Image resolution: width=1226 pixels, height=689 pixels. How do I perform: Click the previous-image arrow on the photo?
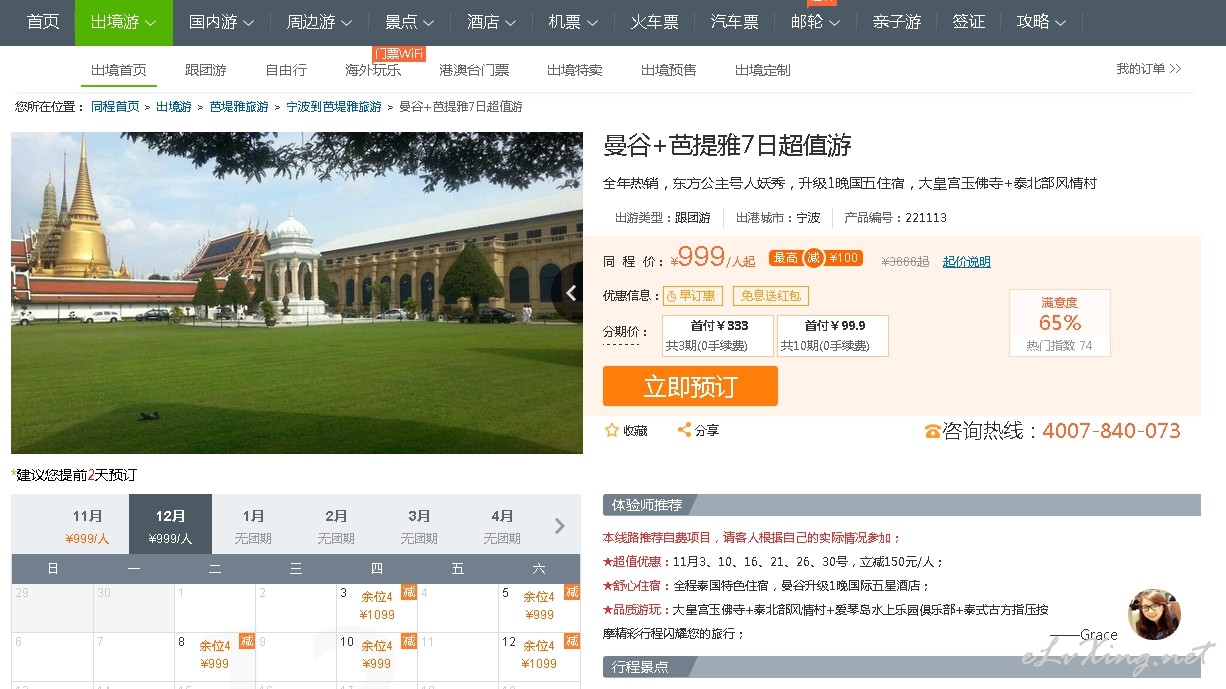(571, 293)
